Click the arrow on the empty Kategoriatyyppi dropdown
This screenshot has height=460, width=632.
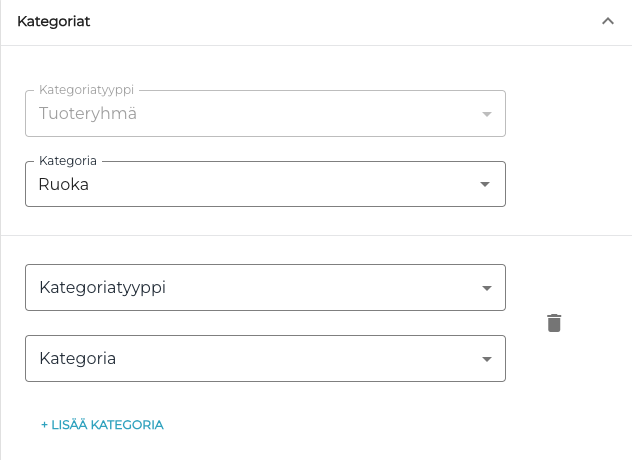[x=486, y=288]
